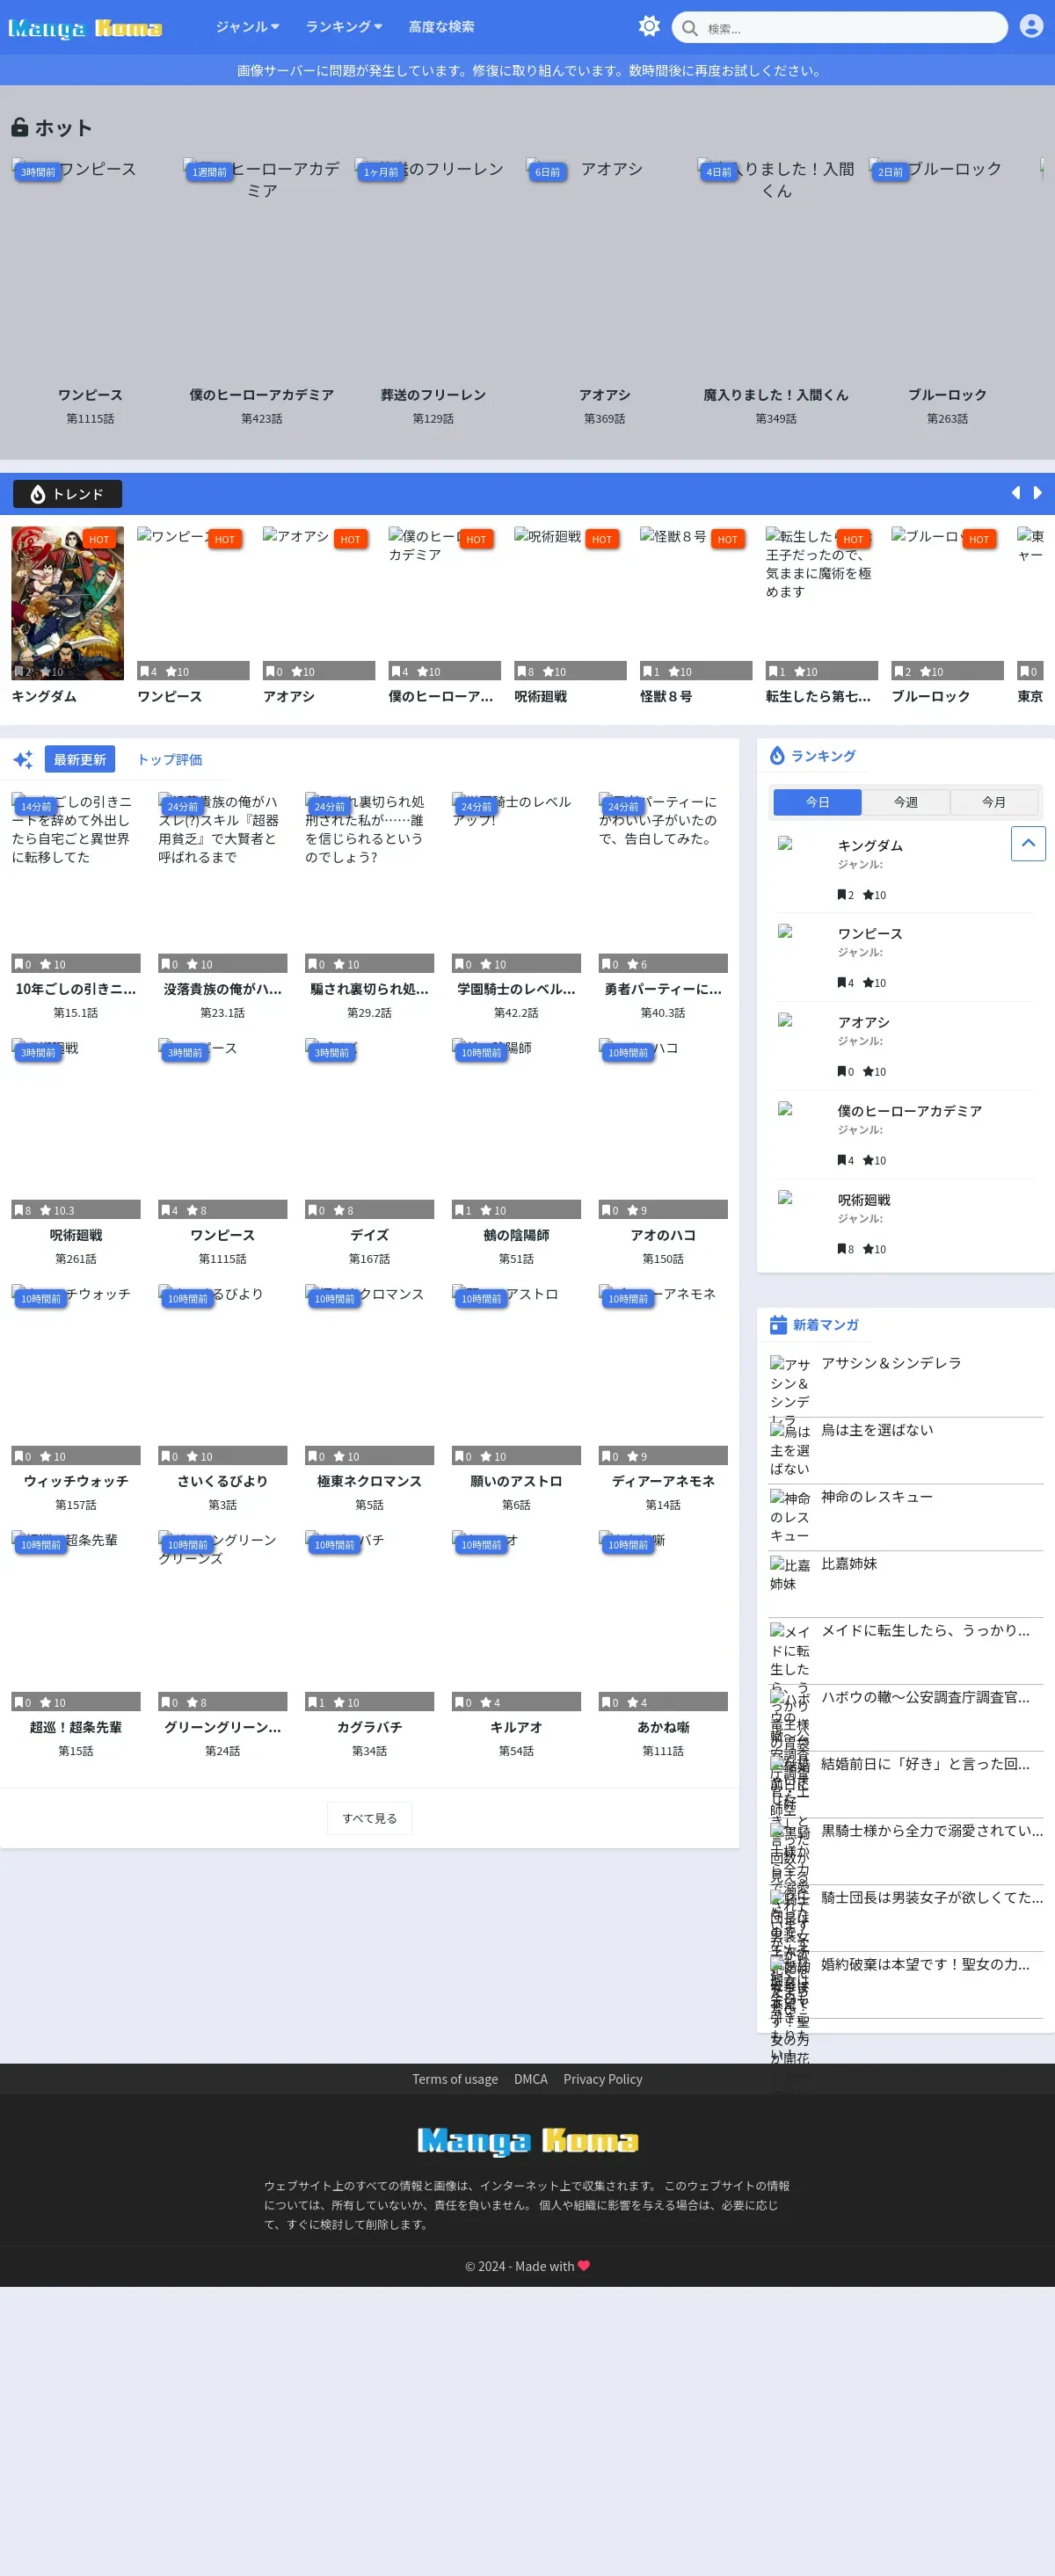The width and height of the screenshot is (1055, 2576).
Task: Open キングダム in the ranking list
Action: tap(870, 846)
